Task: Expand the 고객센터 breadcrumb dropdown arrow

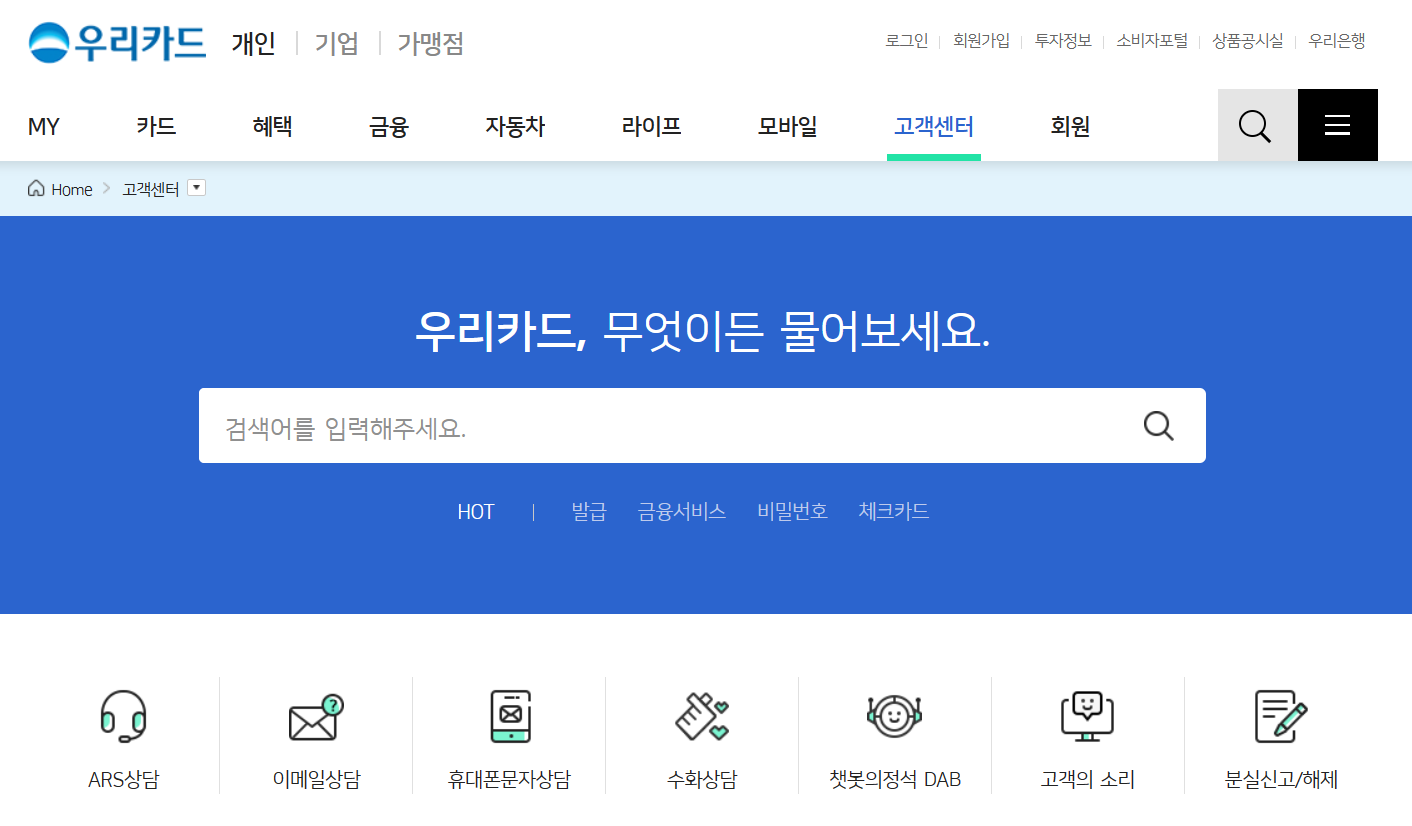Action: 197,187
